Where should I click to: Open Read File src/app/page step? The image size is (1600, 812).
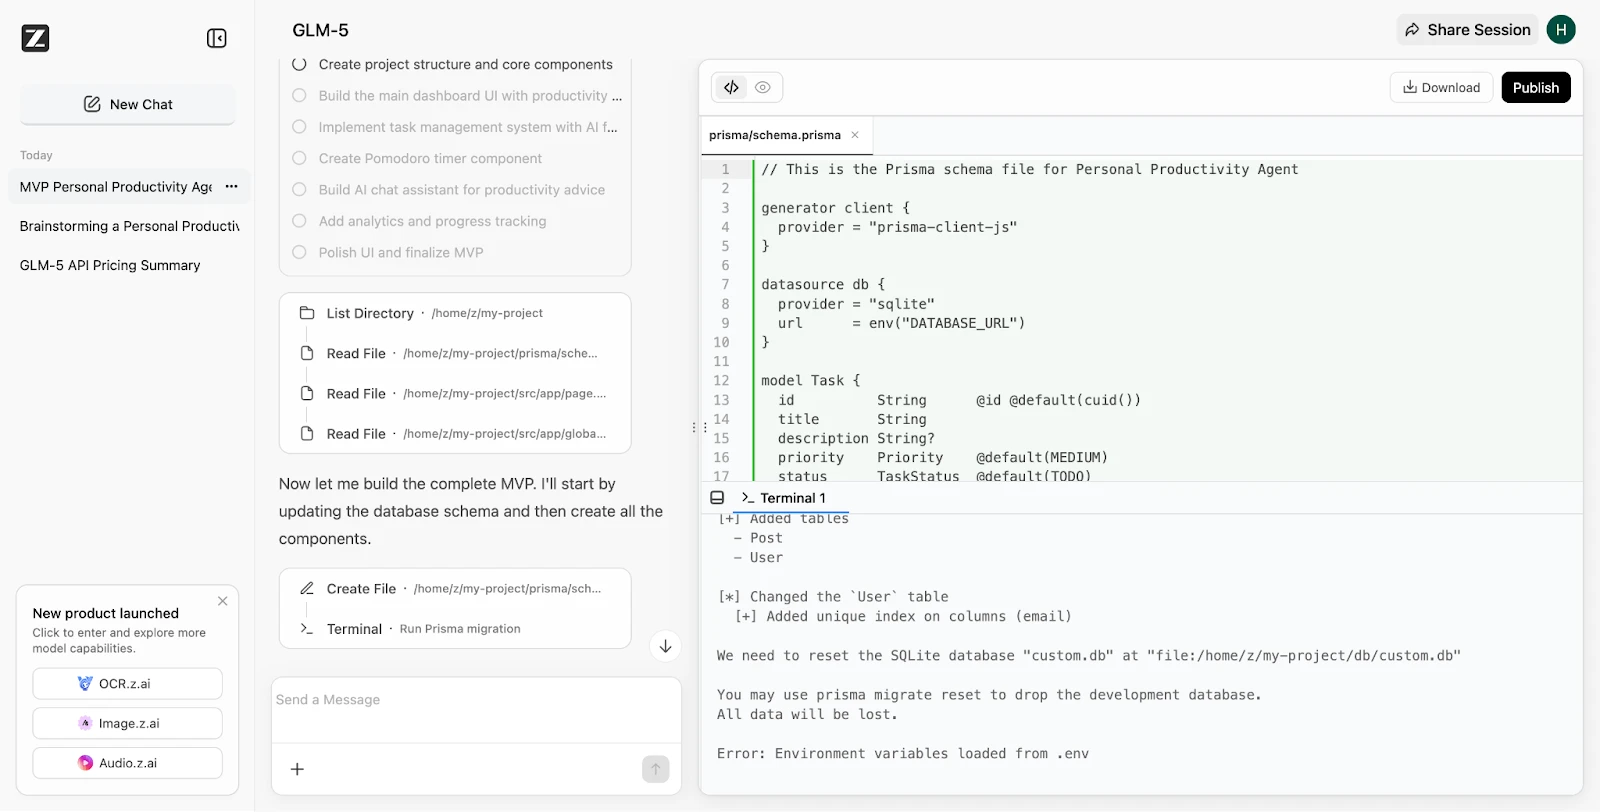tap(455, 394)
